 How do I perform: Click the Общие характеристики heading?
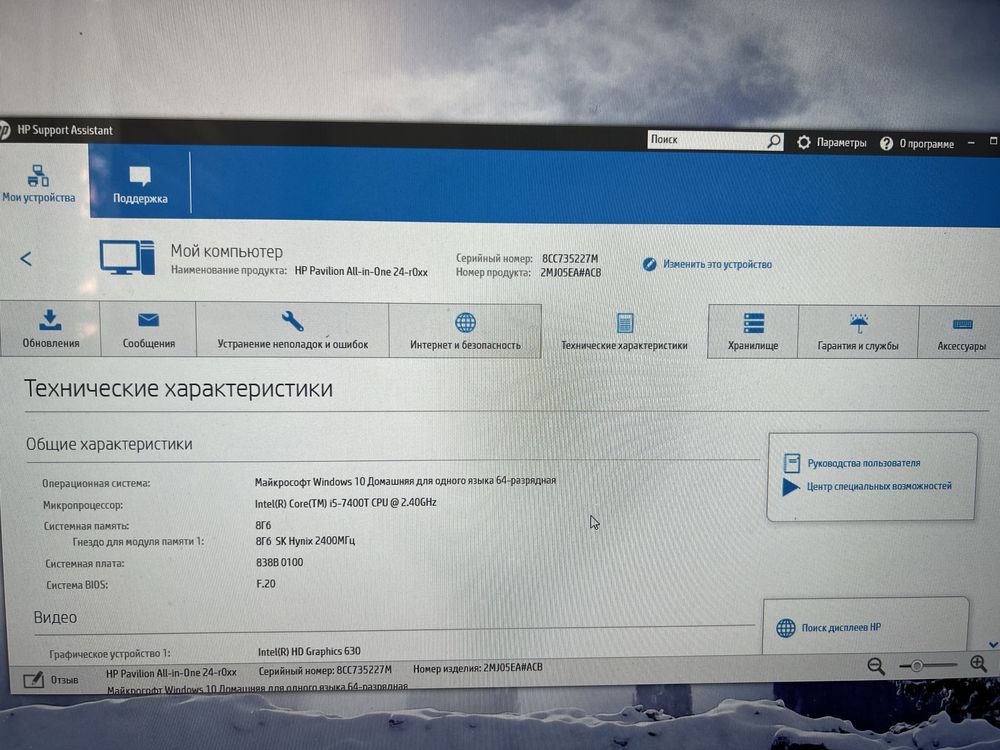pyautogui.click(x=109, y=444)
